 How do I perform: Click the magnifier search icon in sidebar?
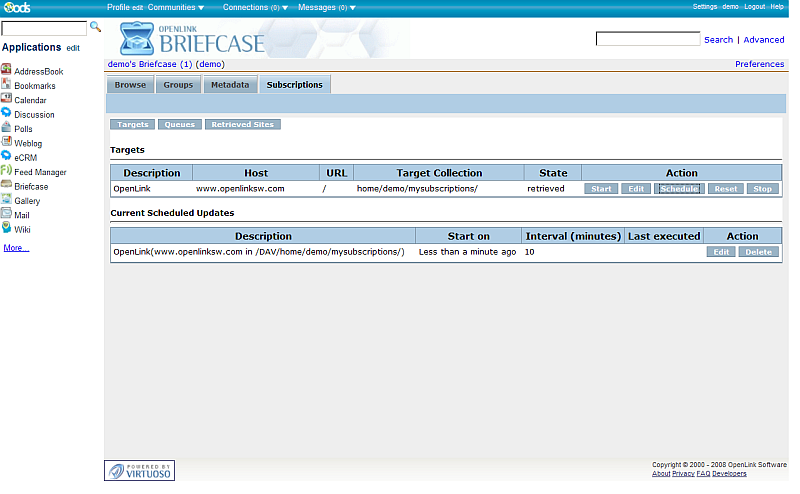pyautogui.click(x=96, y=27)
